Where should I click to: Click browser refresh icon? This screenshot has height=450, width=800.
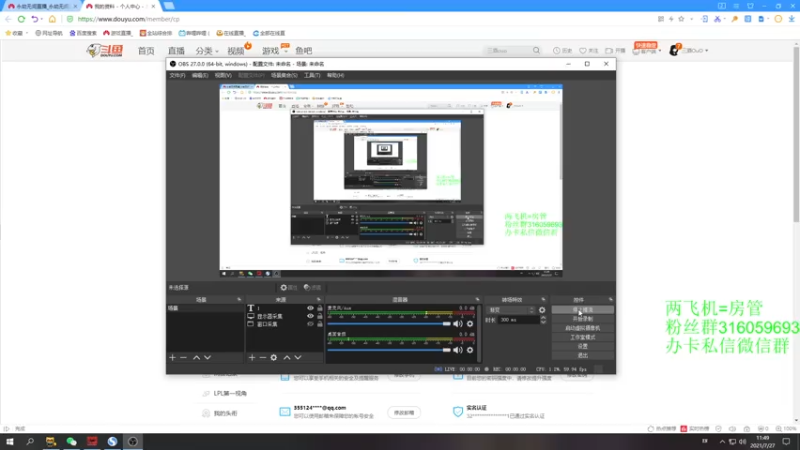point(21,19)
